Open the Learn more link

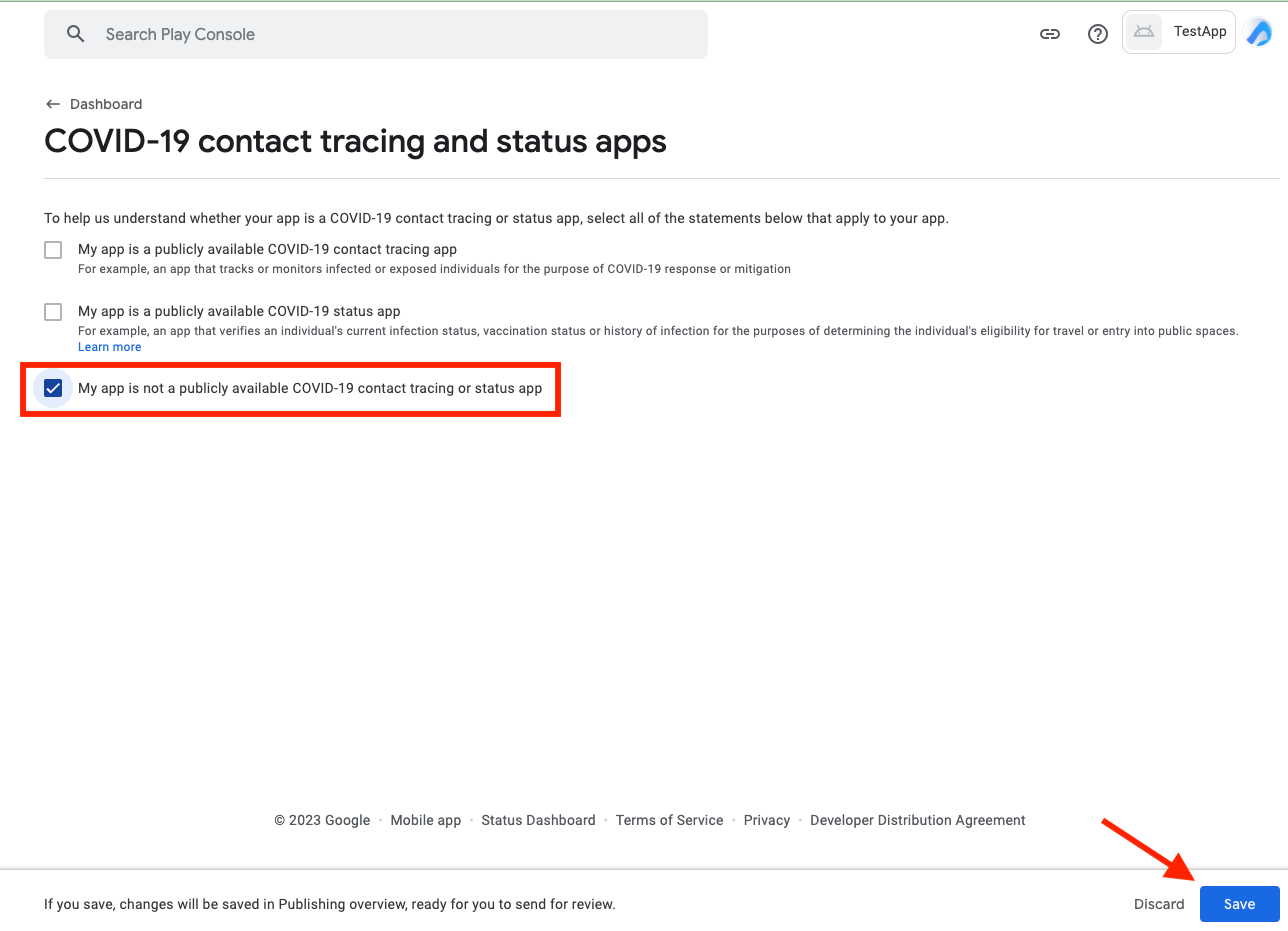click(x=110, y=347)
